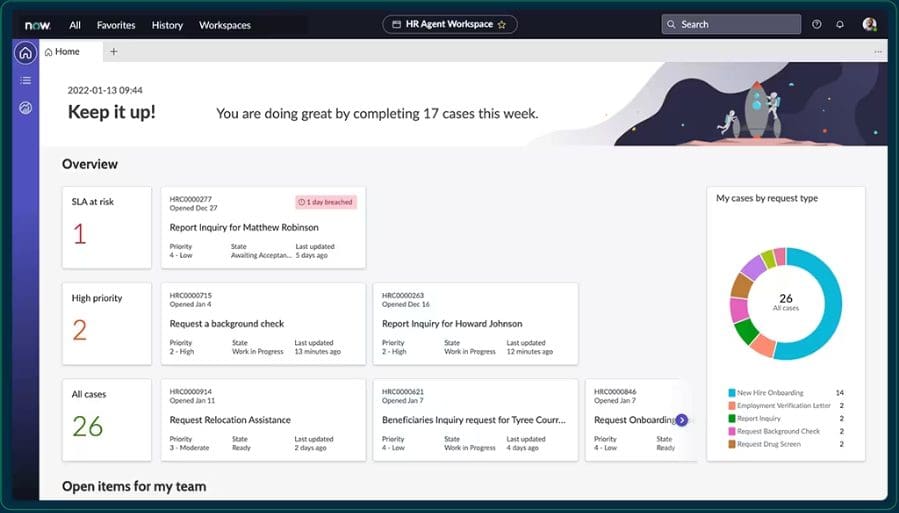Open the three-dot tab overflow menu
Image resolution: width=899 pixels, height=513 pixels.
(878, 52)
